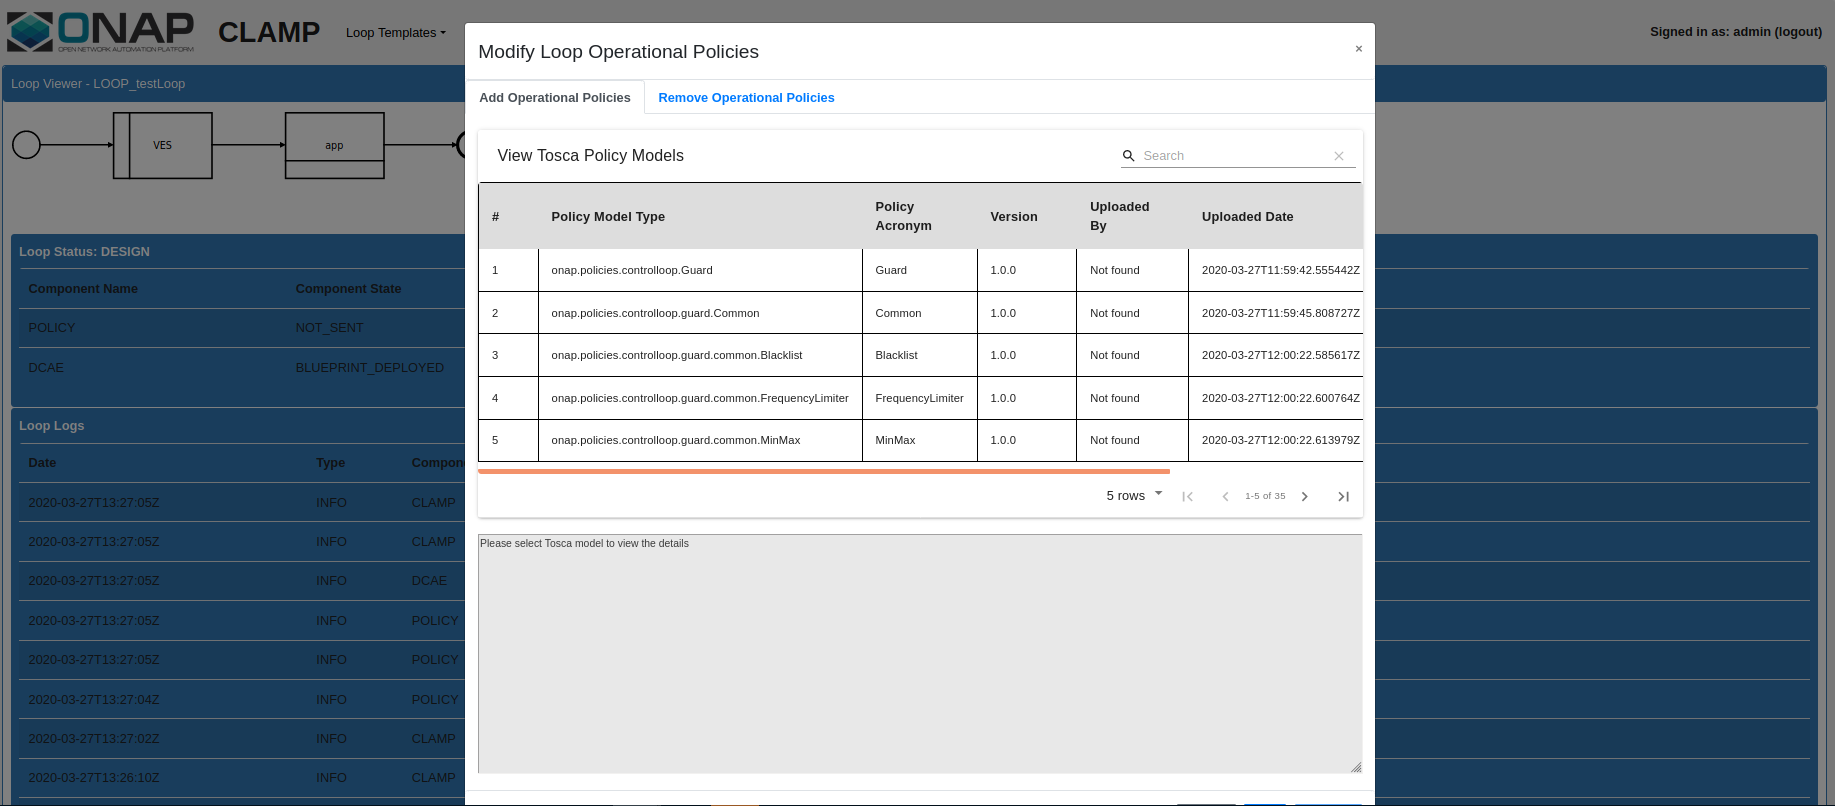Go to next page of policy models
The image size is (1835, 806).
coord(1304,496)
